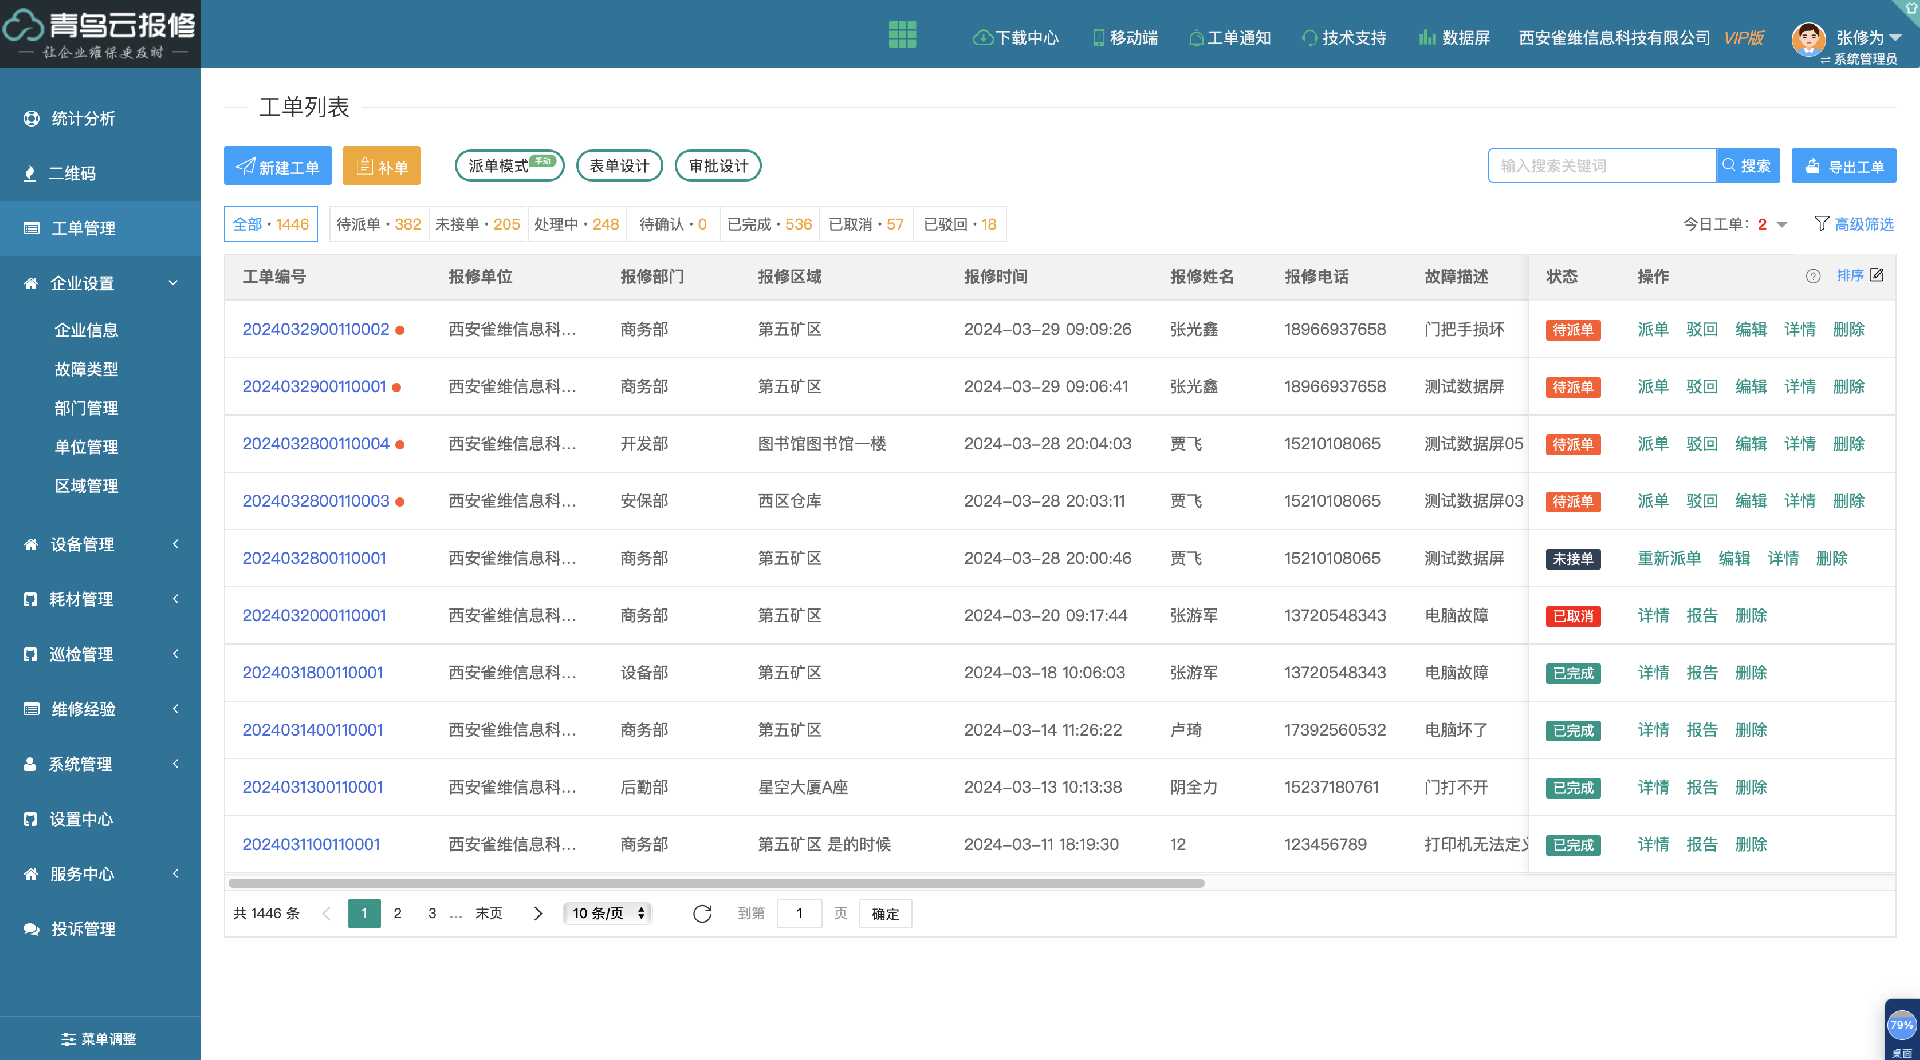Expand the 设备管理 sidebar menu
Image resolution: width=1920 pixels, height=1060 pixels.
pos(100,544)
